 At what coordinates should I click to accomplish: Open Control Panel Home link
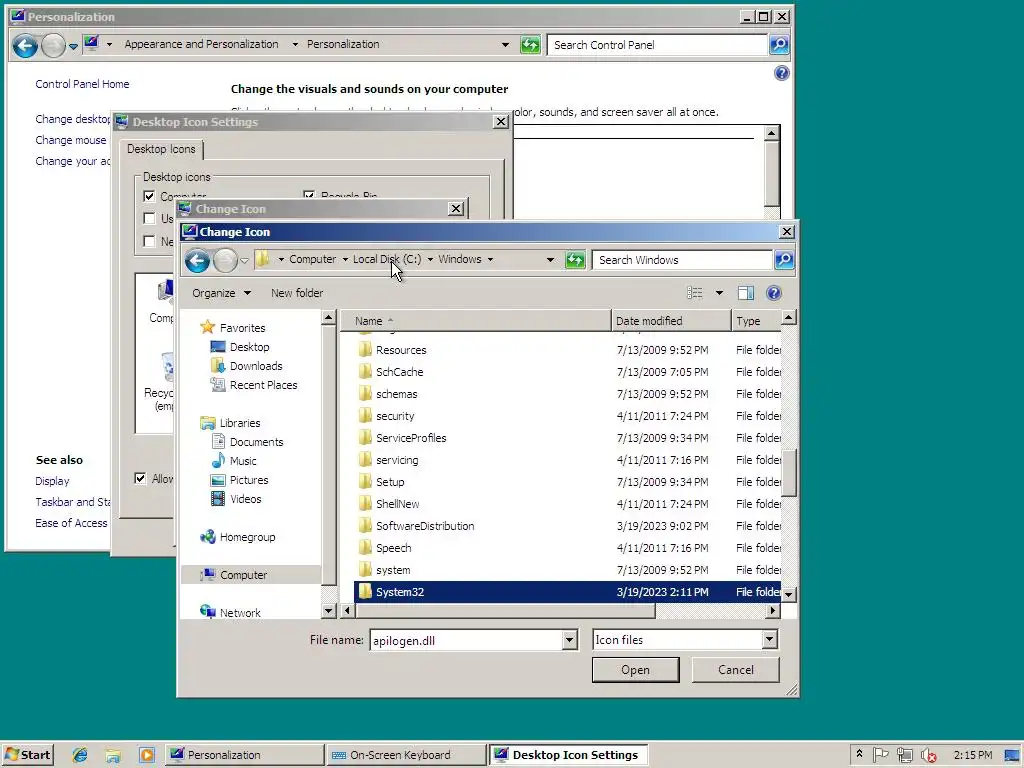click(82, 84)
